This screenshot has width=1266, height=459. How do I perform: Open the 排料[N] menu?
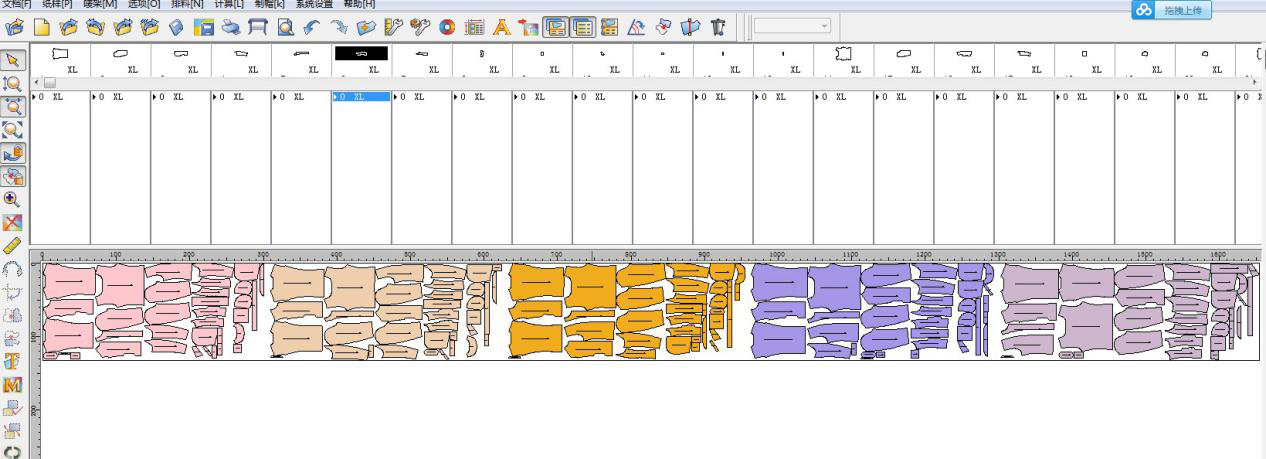coord(187,4)
